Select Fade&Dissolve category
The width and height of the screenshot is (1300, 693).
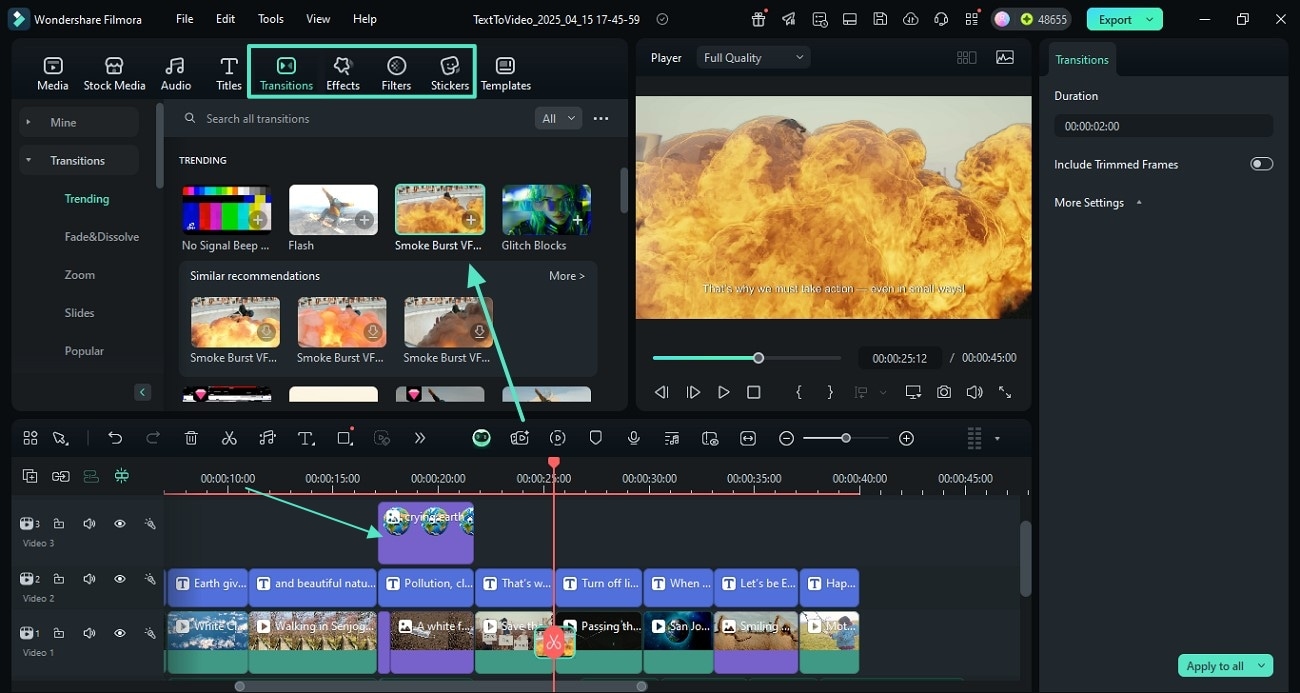coord(102,237)
